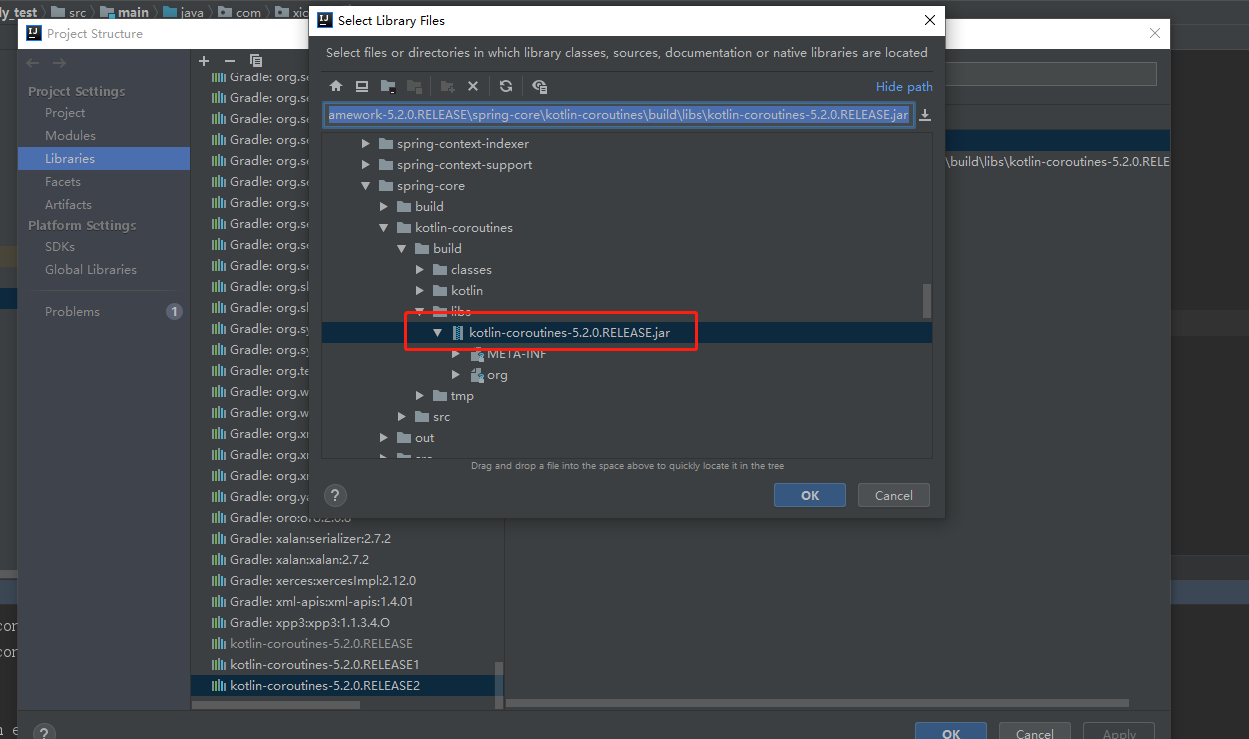Open Facets settings section
This screenshot has height=739, width=1249.
pos(63,182)
